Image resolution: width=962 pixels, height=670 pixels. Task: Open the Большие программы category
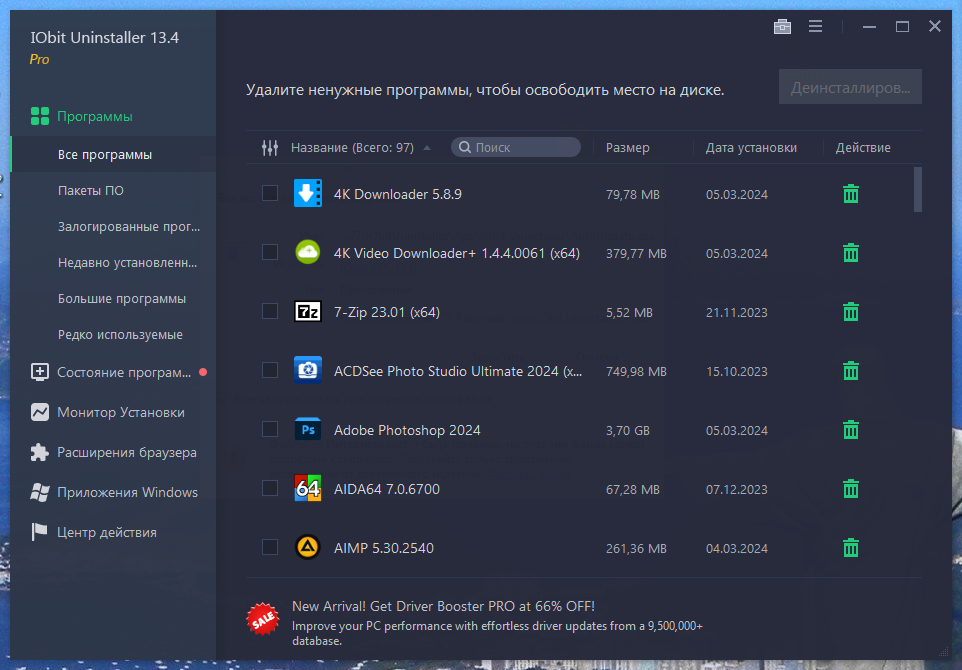coord(121,299)
